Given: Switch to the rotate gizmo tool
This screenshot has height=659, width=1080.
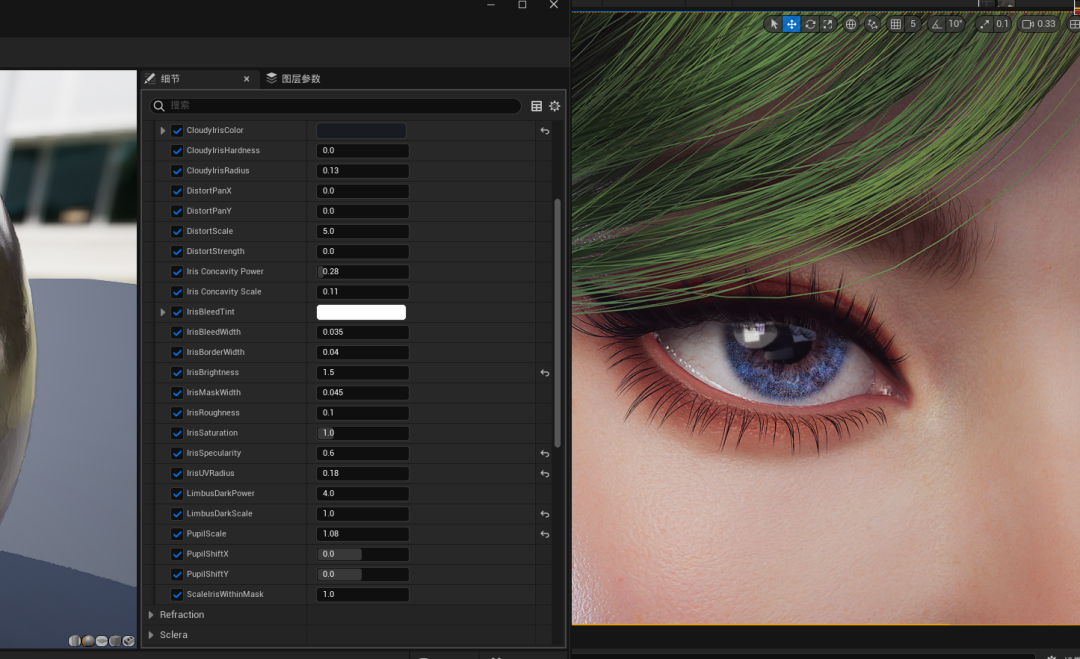Looking at the screenshot, I should [810, 24].
